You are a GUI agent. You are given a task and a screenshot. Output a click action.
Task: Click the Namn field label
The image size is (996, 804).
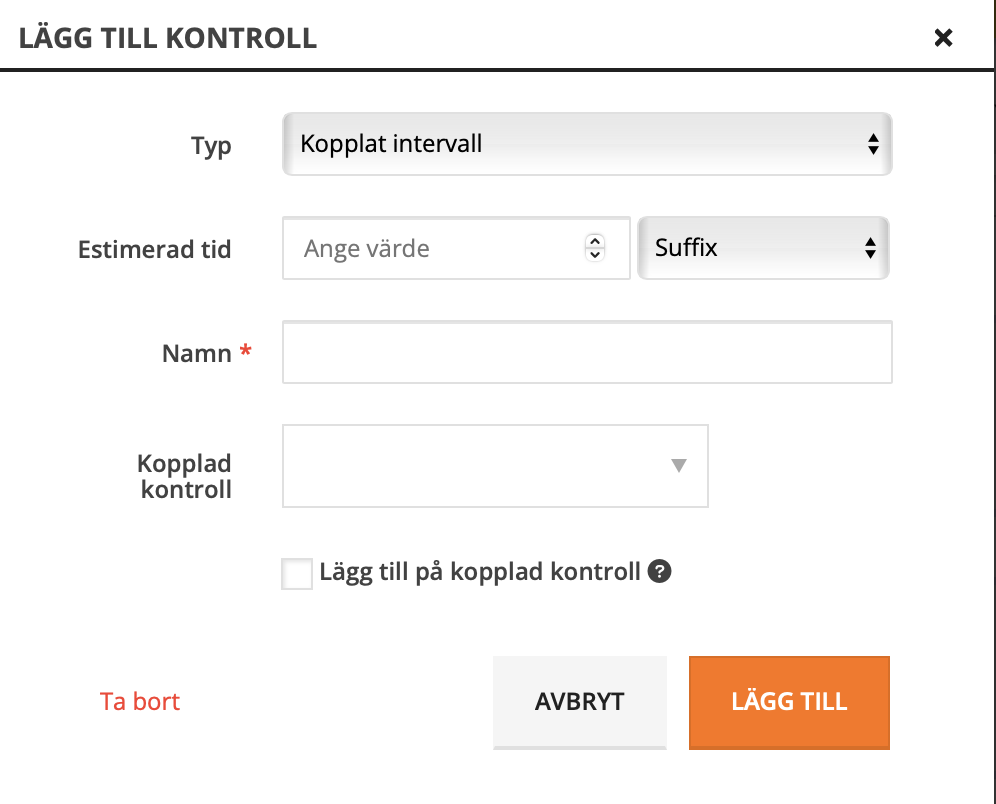pos(197,353)
